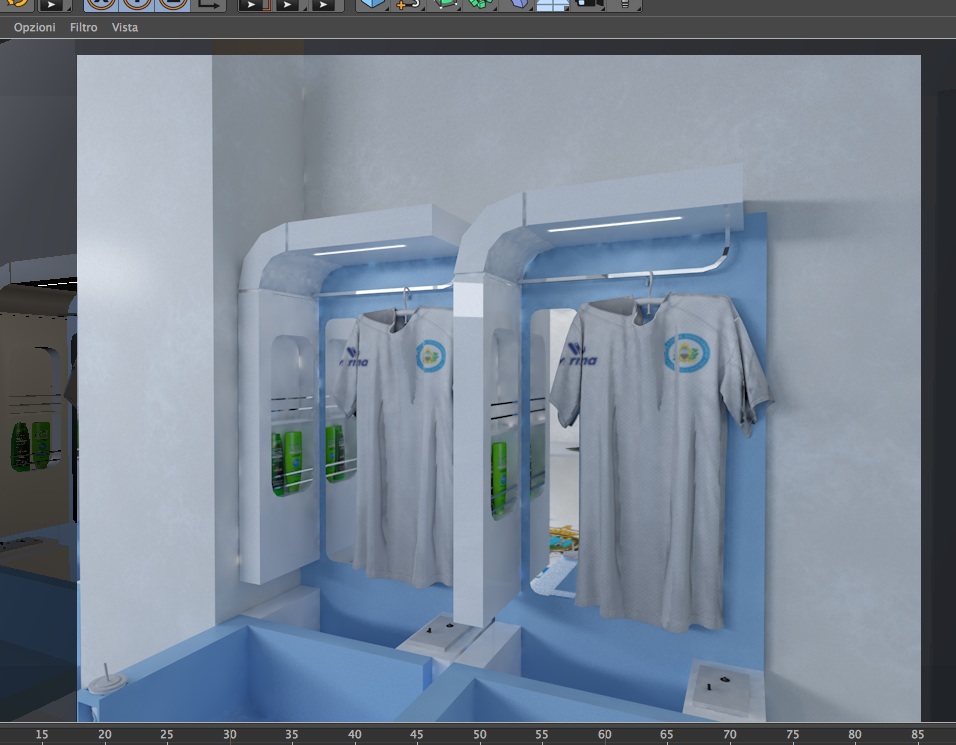956x745 pixels.
Task: Add a Cube primitive object
Action: 373,4
